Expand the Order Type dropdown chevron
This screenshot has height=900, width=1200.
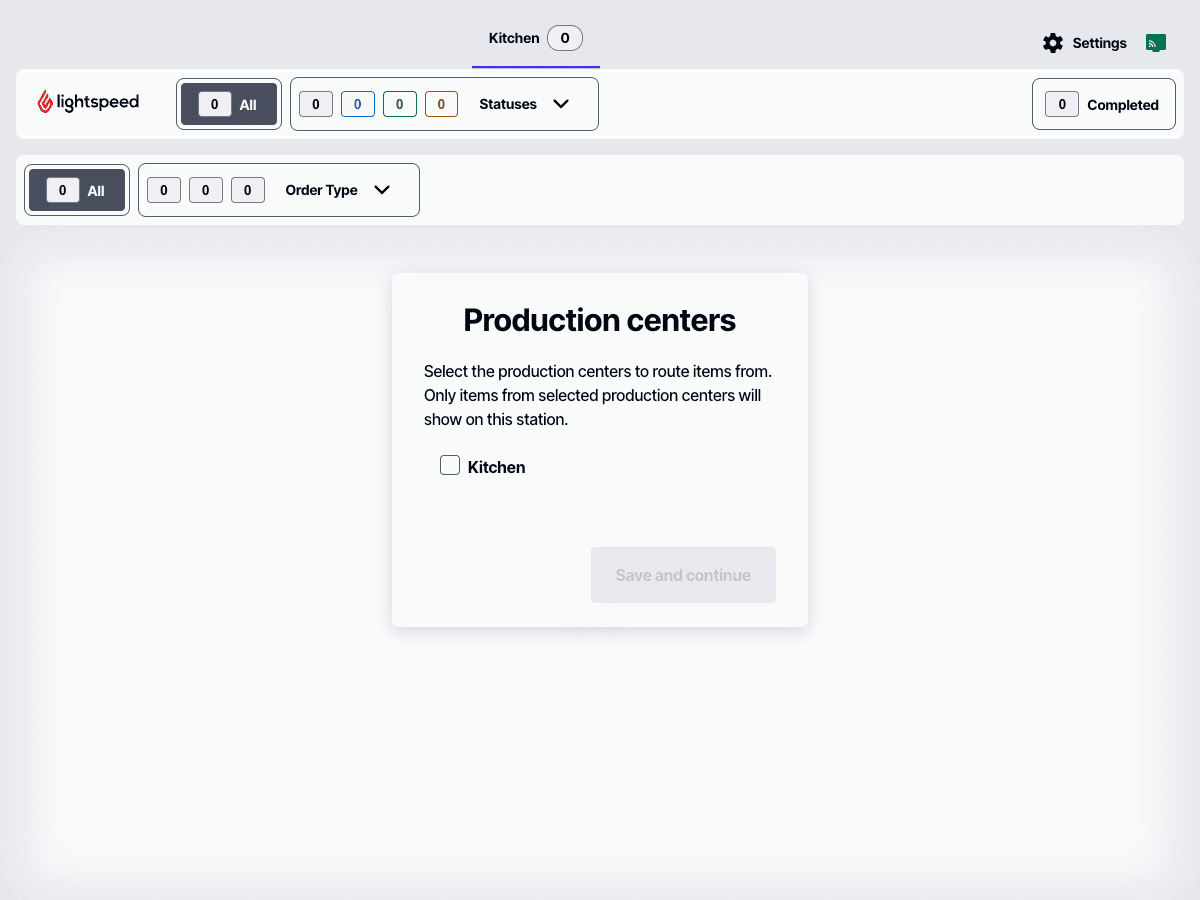pos(382,190)
